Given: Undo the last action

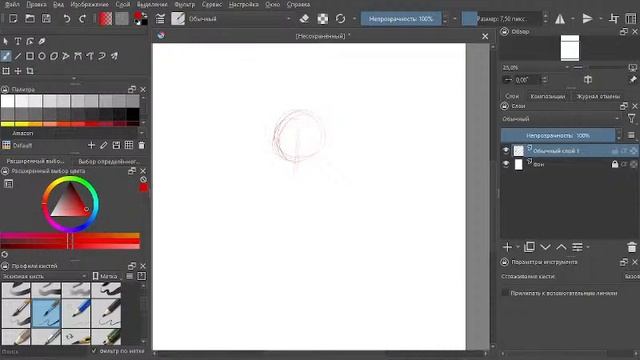Looking at the screenshot, I should 67,18.
